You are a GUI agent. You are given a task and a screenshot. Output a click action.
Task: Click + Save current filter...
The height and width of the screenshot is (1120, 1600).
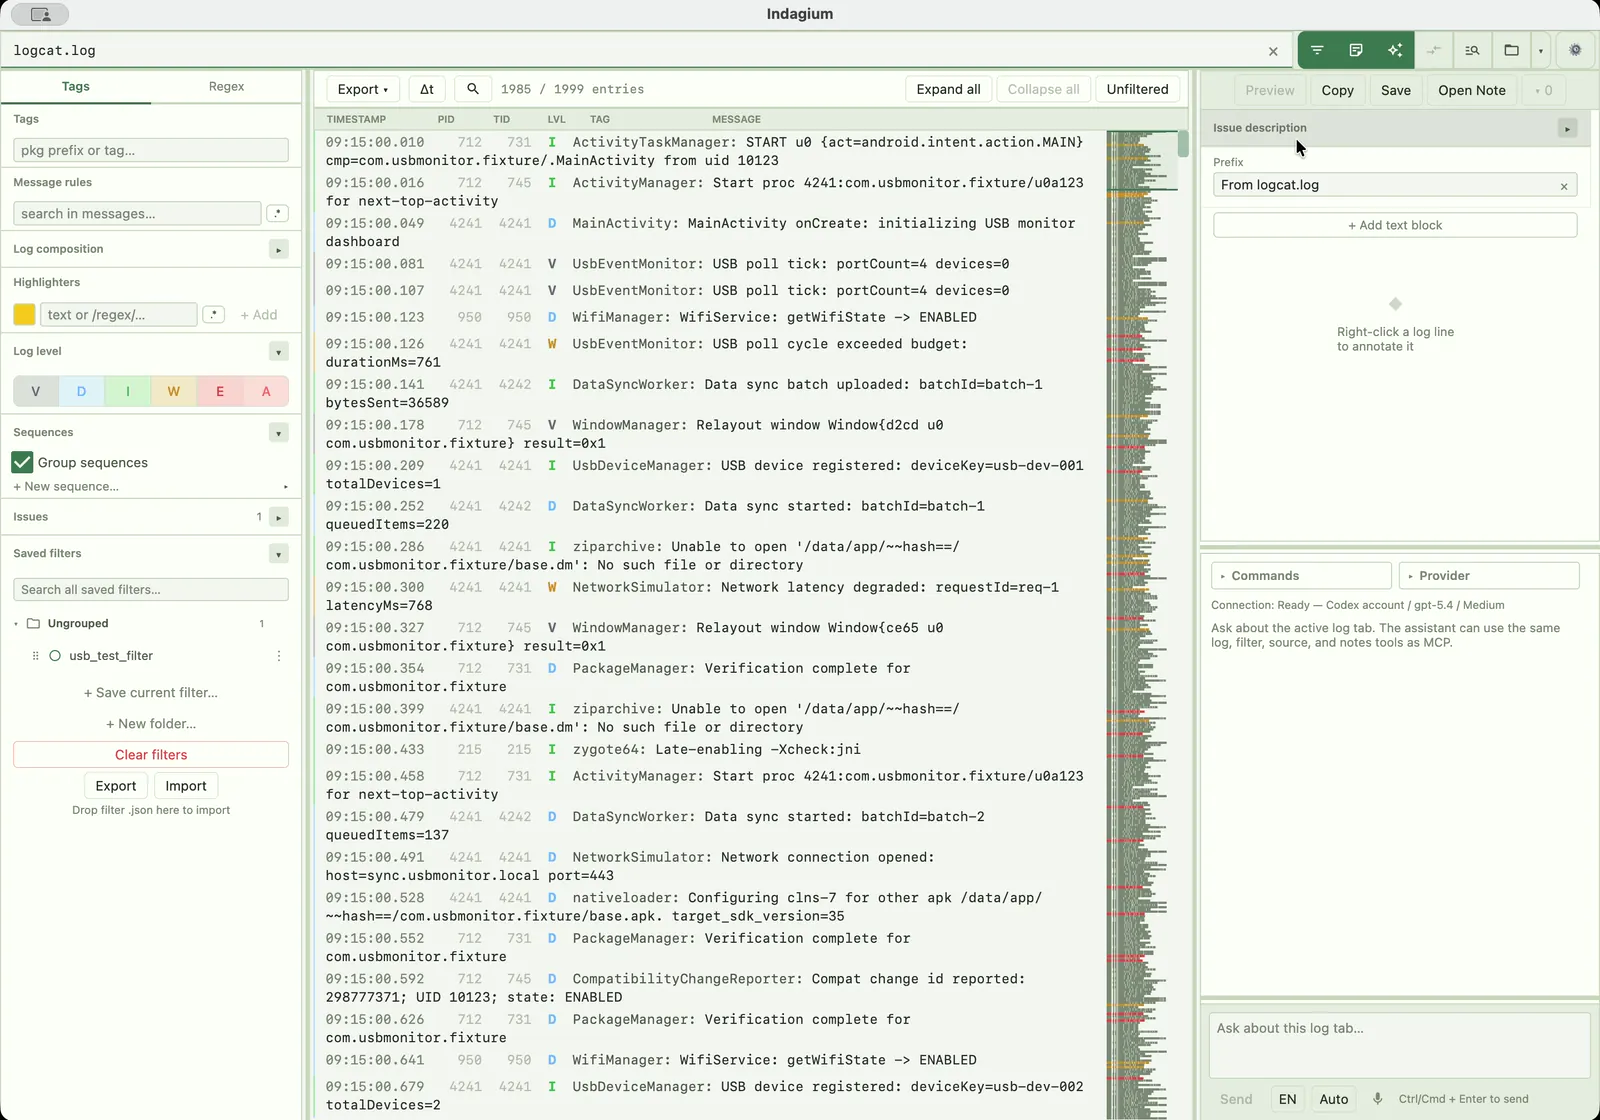click(151, 692)
